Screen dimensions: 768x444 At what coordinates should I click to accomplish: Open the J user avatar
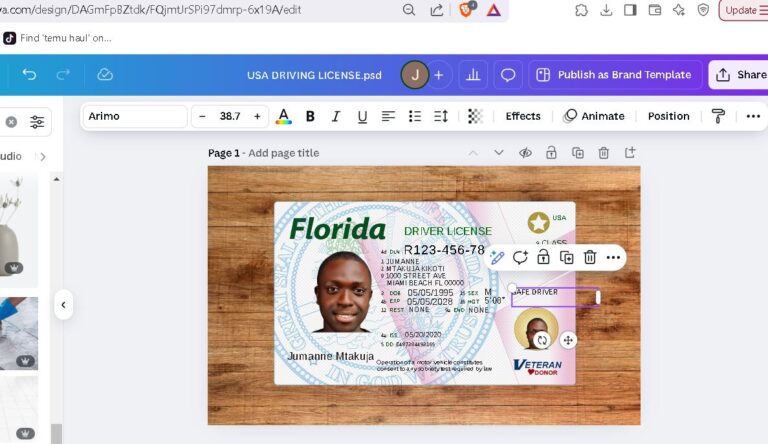415,75
